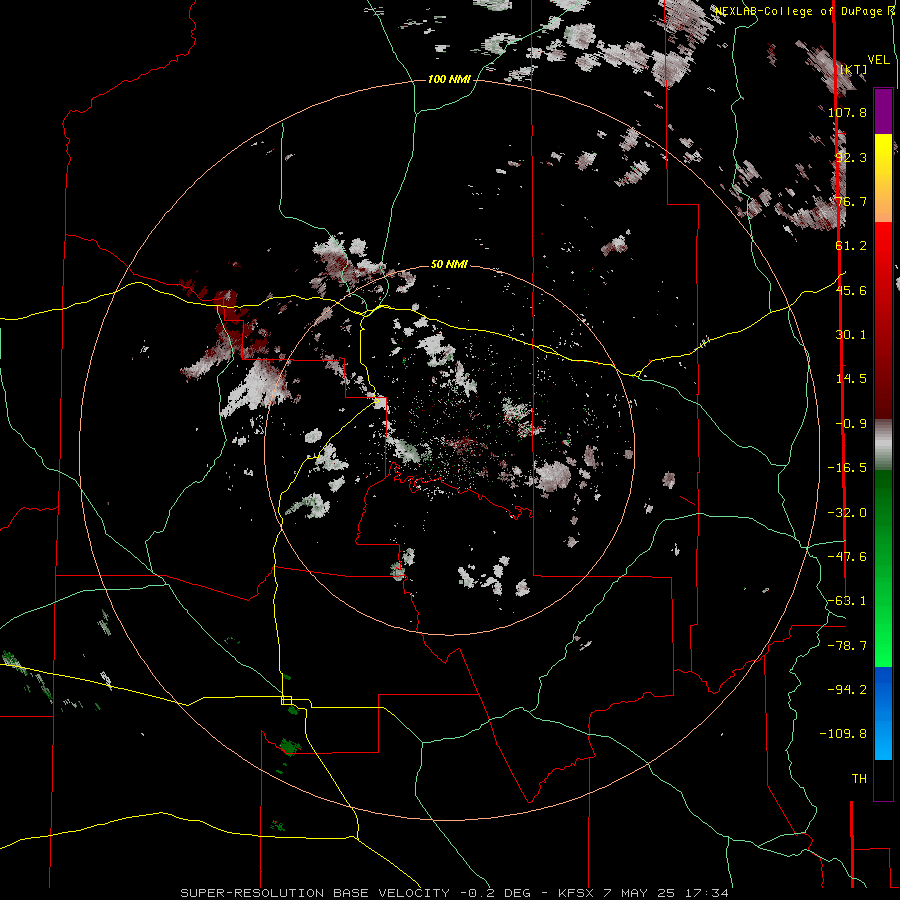
Task: Click the -78.7 scale value
Action: [847, 646]
